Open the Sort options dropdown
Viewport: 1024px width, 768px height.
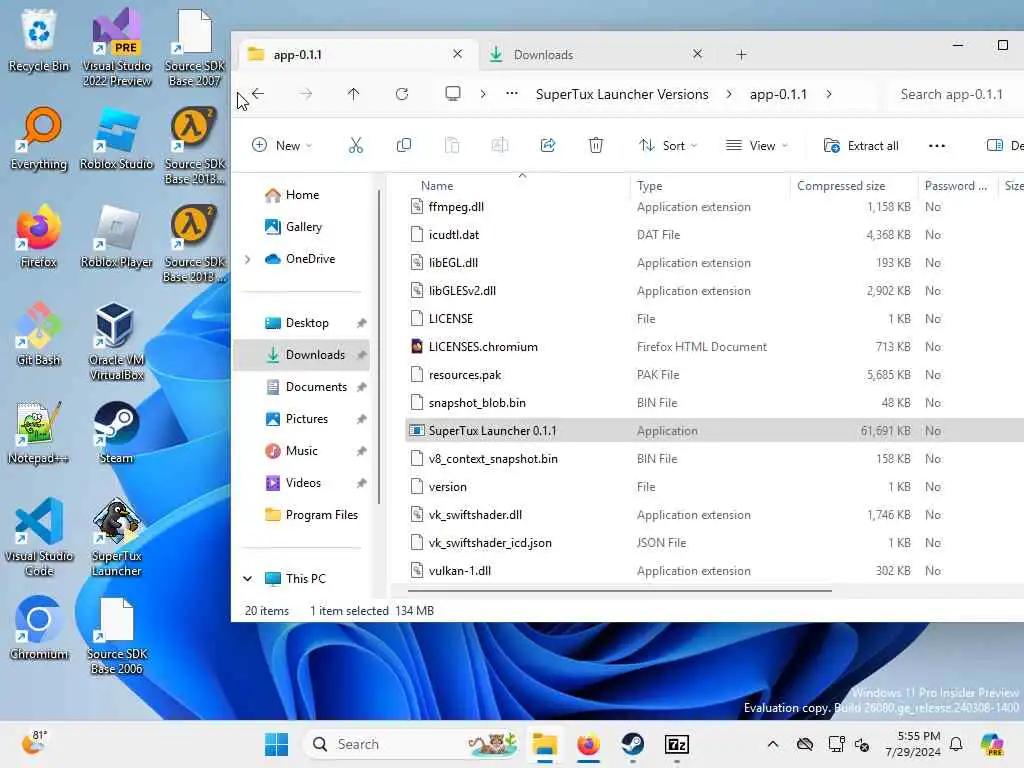coord(668,146)
